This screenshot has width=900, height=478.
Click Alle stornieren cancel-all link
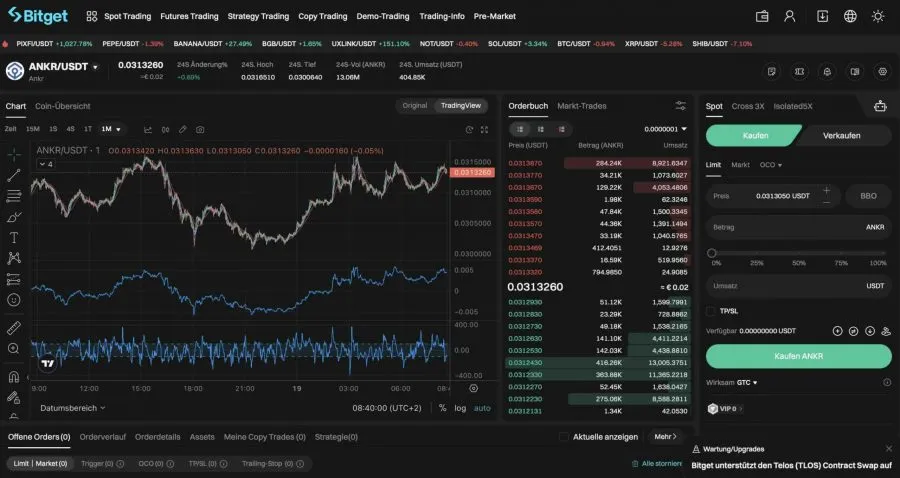pyautogui.click(x=657, y=464)
